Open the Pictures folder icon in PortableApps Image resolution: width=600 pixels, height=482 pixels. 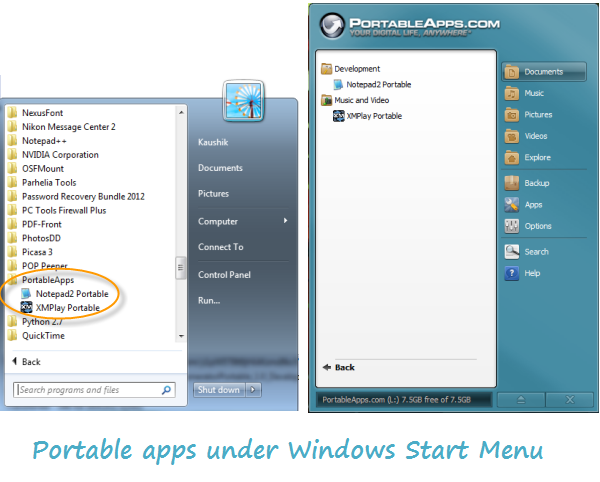point(512,114)
